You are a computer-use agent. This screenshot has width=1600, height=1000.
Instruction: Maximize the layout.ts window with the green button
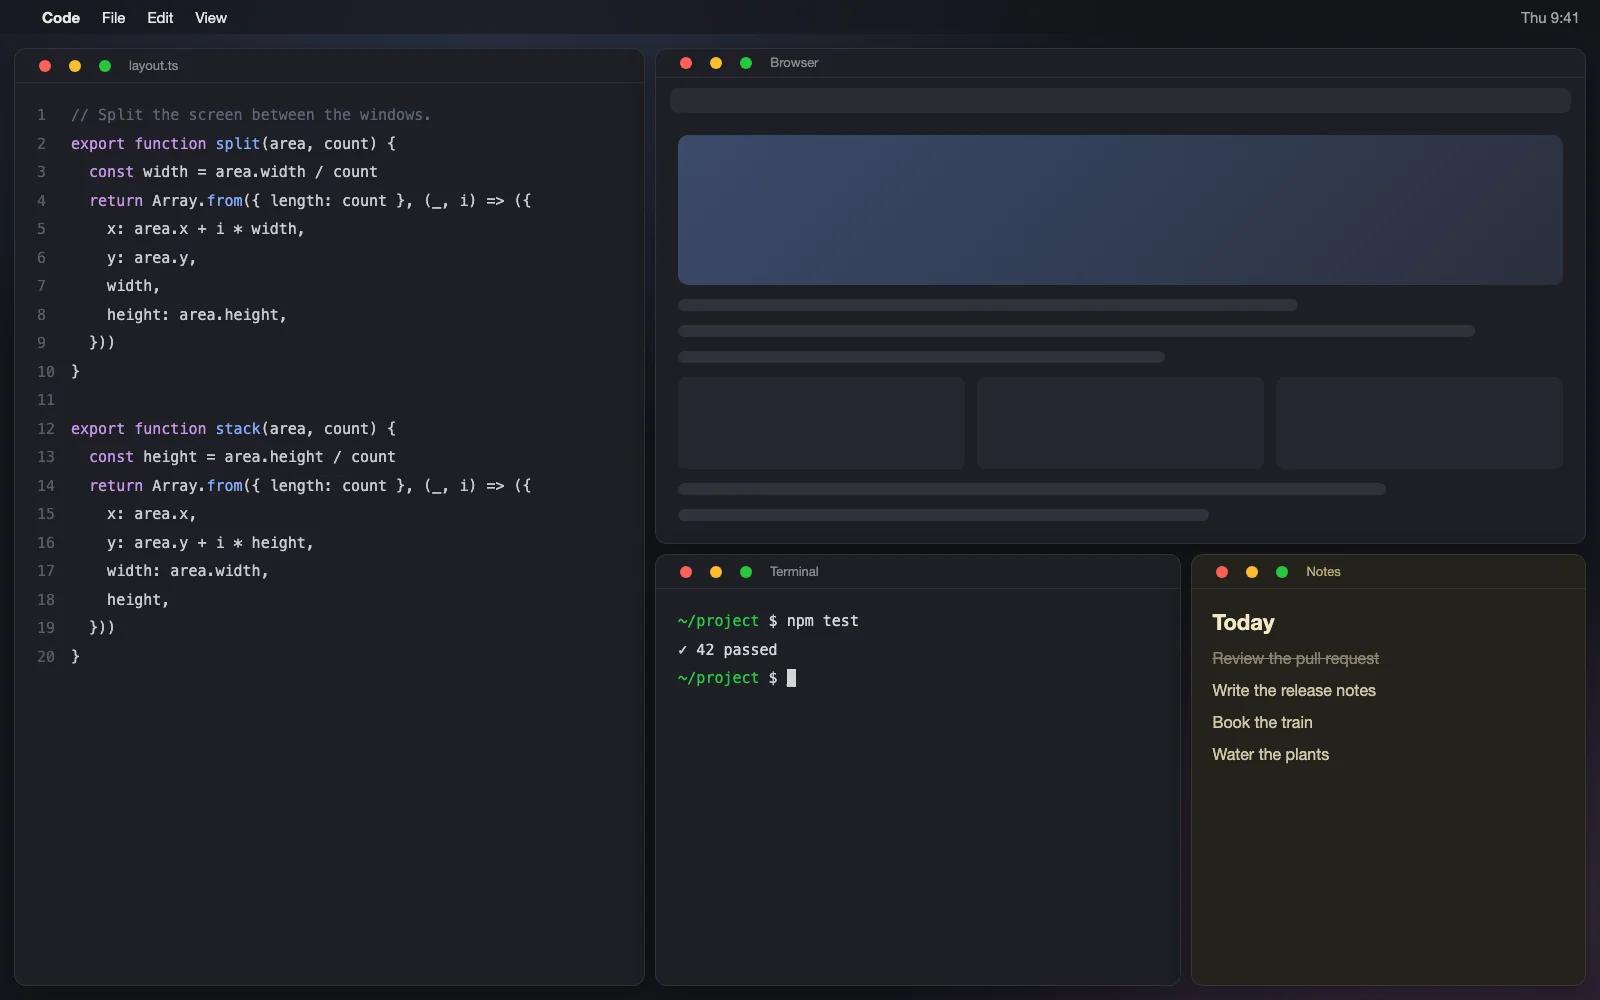(105, 66)
